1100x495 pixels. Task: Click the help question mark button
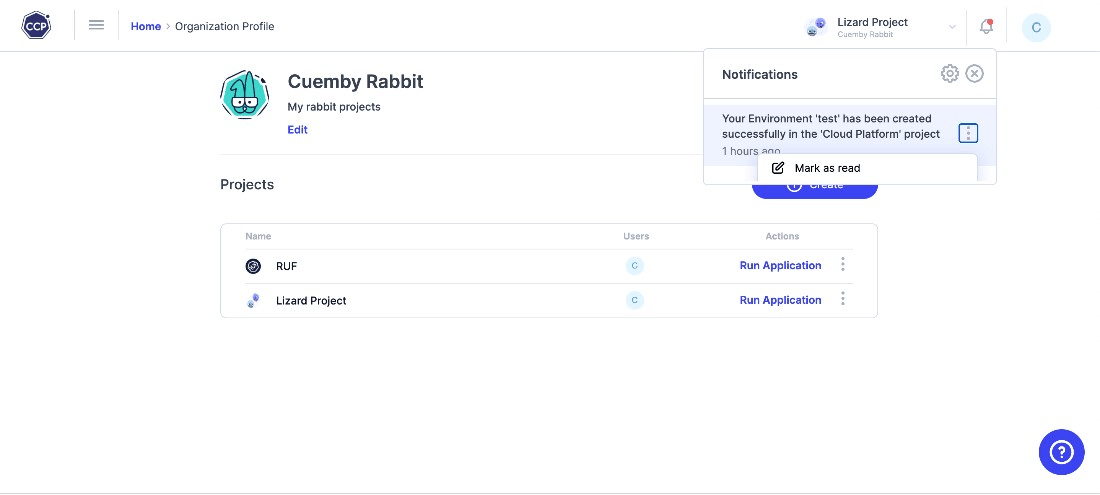pos(1061,452)
